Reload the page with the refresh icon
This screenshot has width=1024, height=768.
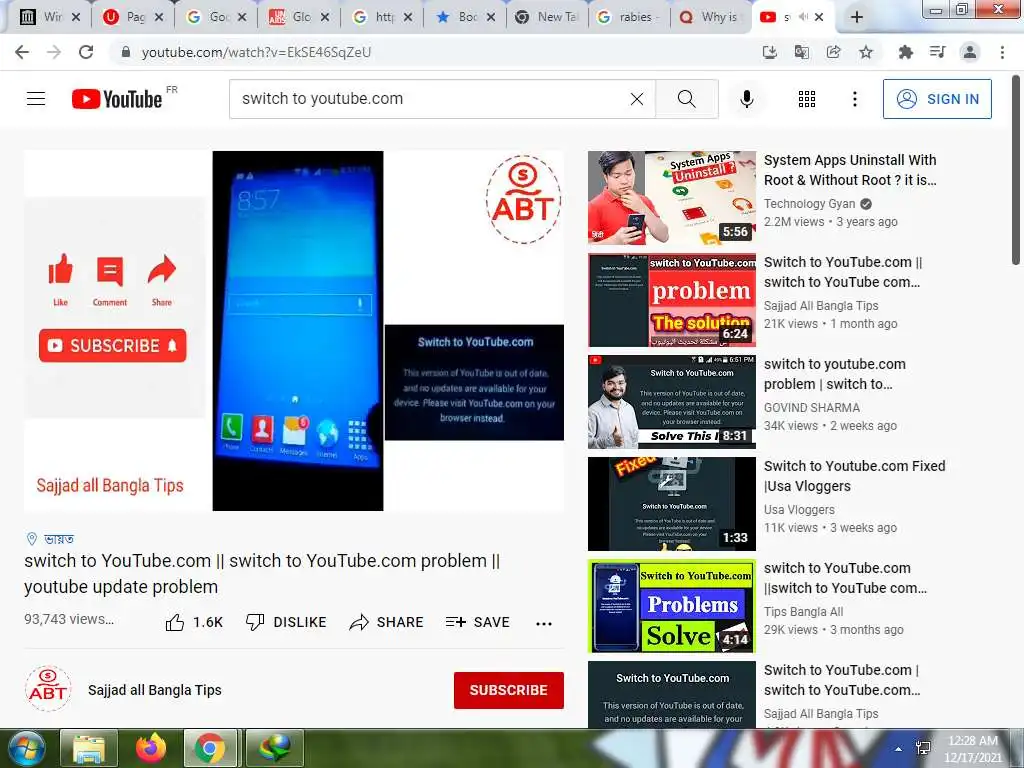pos(86,52)
